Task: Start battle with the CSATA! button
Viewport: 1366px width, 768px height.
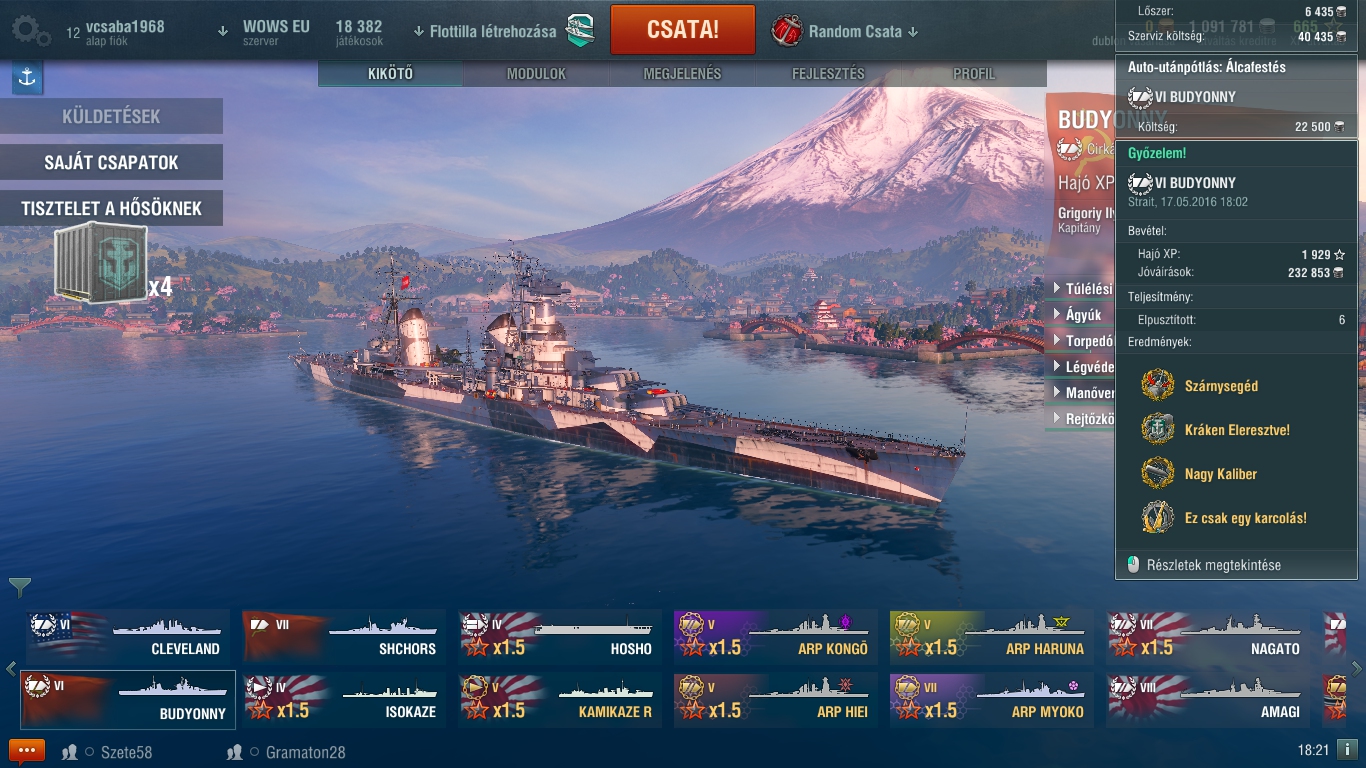Action: coord(683,30)
